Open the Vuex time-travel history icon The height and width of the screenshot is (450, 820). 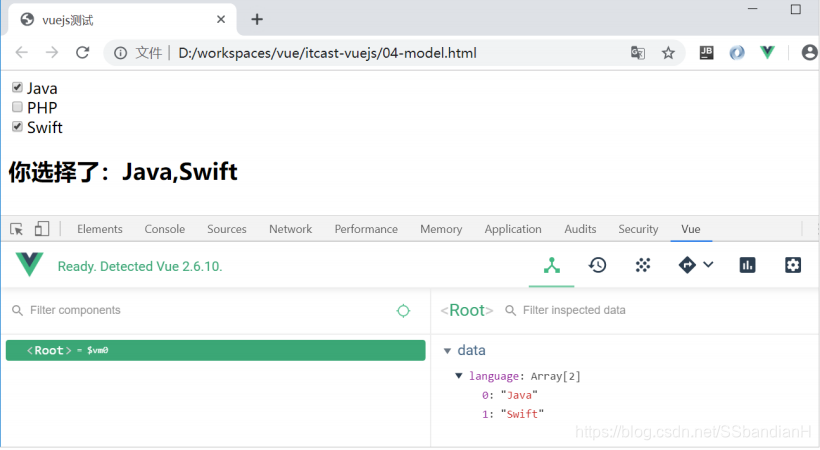pyautogui.click(x=597, y=265)
